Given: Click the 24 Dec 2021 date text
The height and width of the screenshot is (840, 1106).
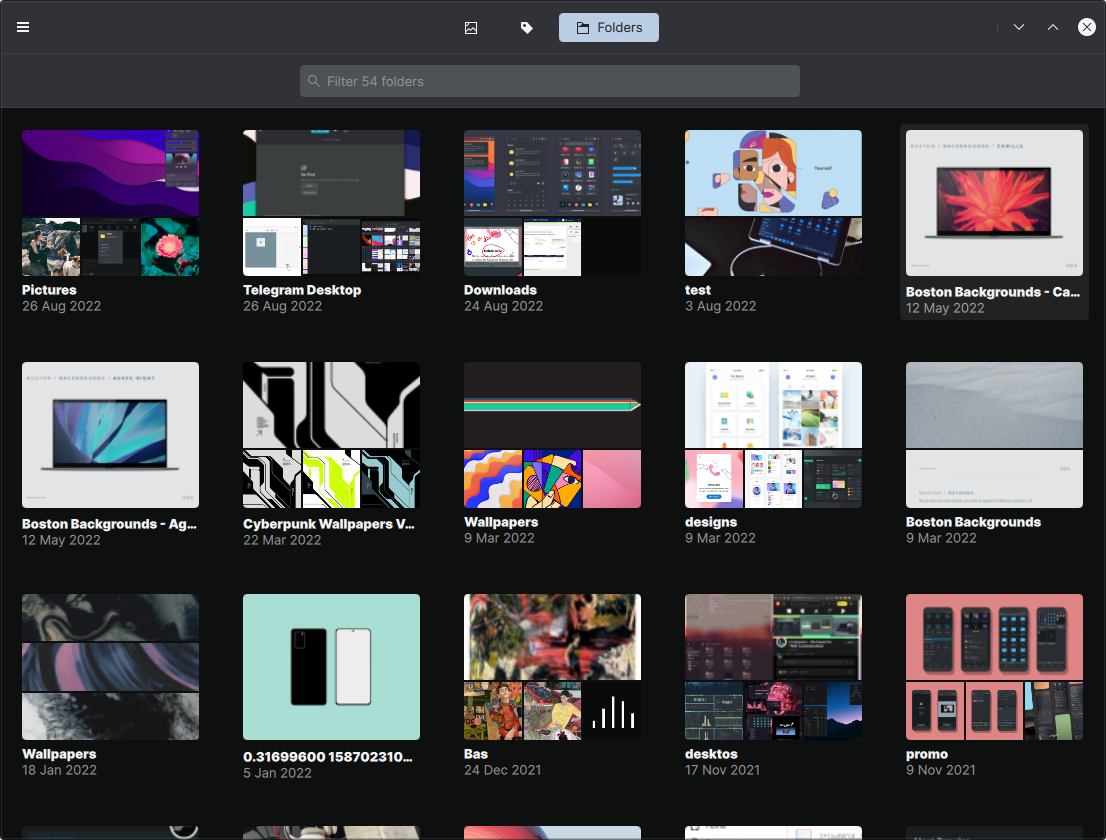Looking at the screenshot, I should click(502, 770).
